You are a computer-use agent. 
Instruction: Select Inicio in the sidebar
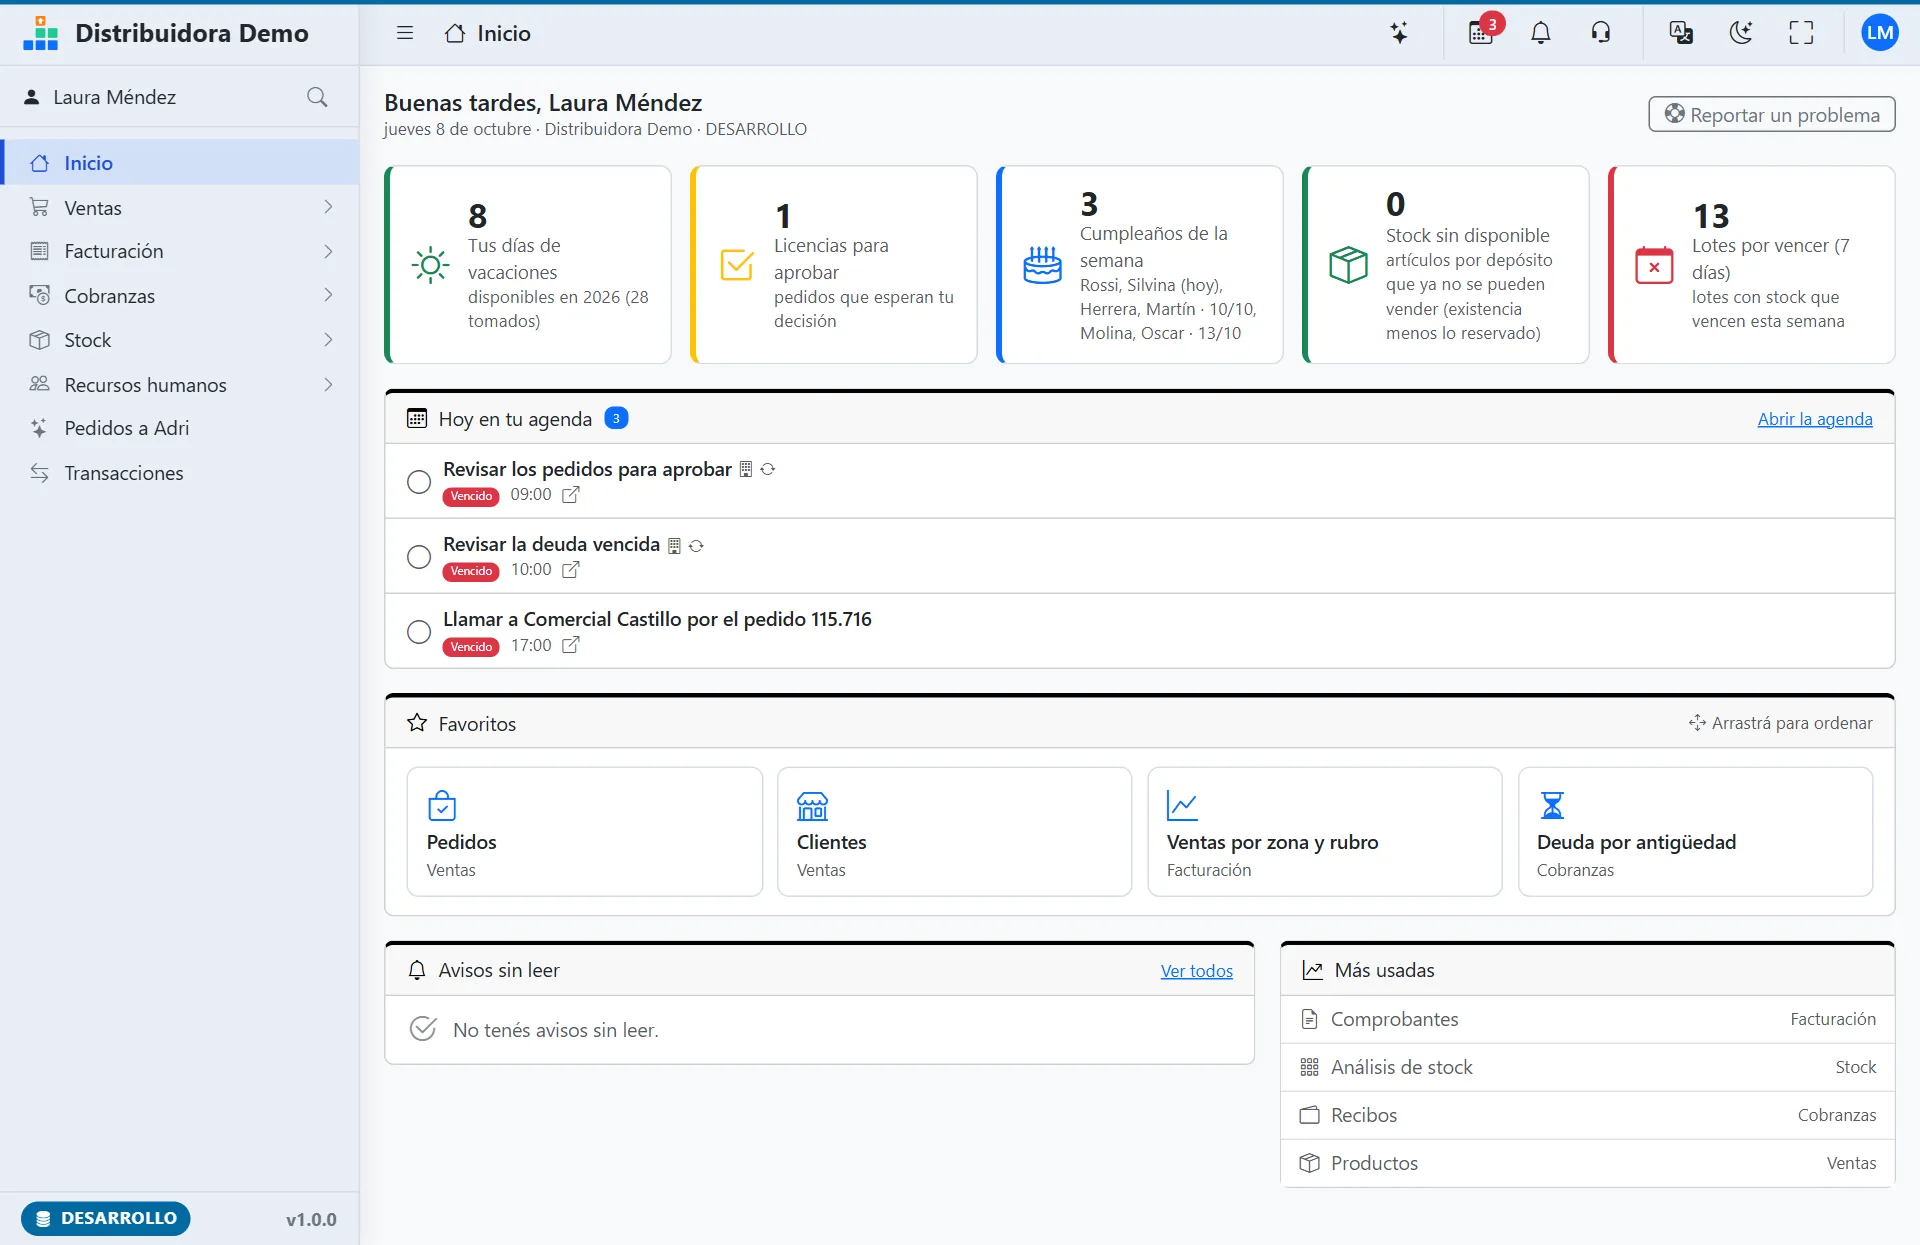[x=181, y=163]
